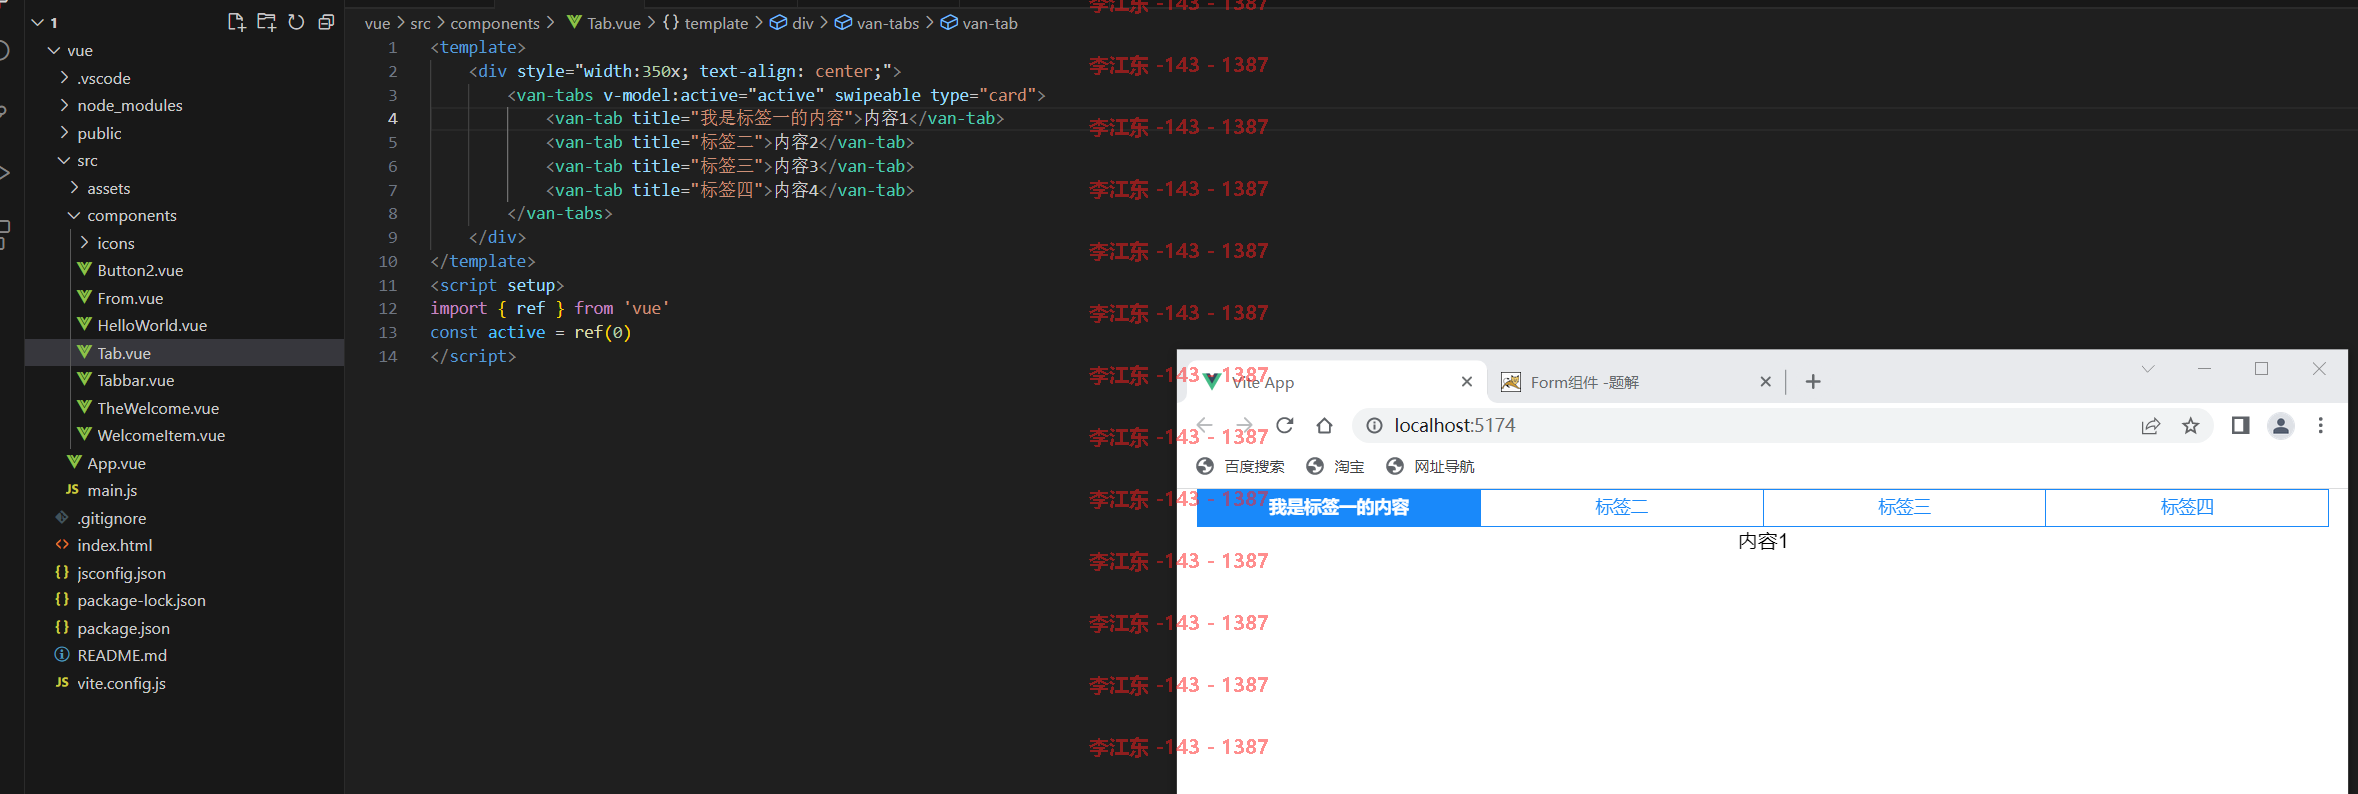Select the 我是标签一的内容 tab in the page

pos(1338,507)
